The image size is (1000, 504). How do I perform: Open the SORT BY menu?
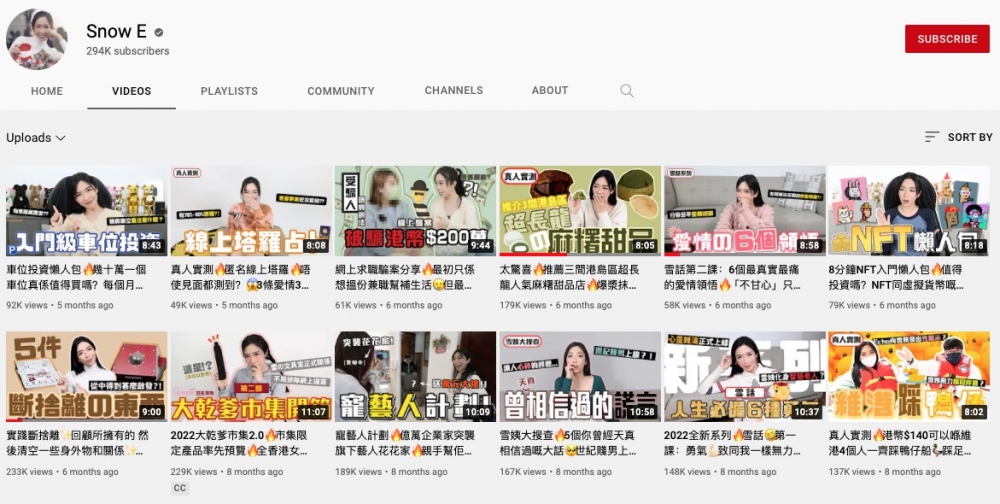pos(969,137)
